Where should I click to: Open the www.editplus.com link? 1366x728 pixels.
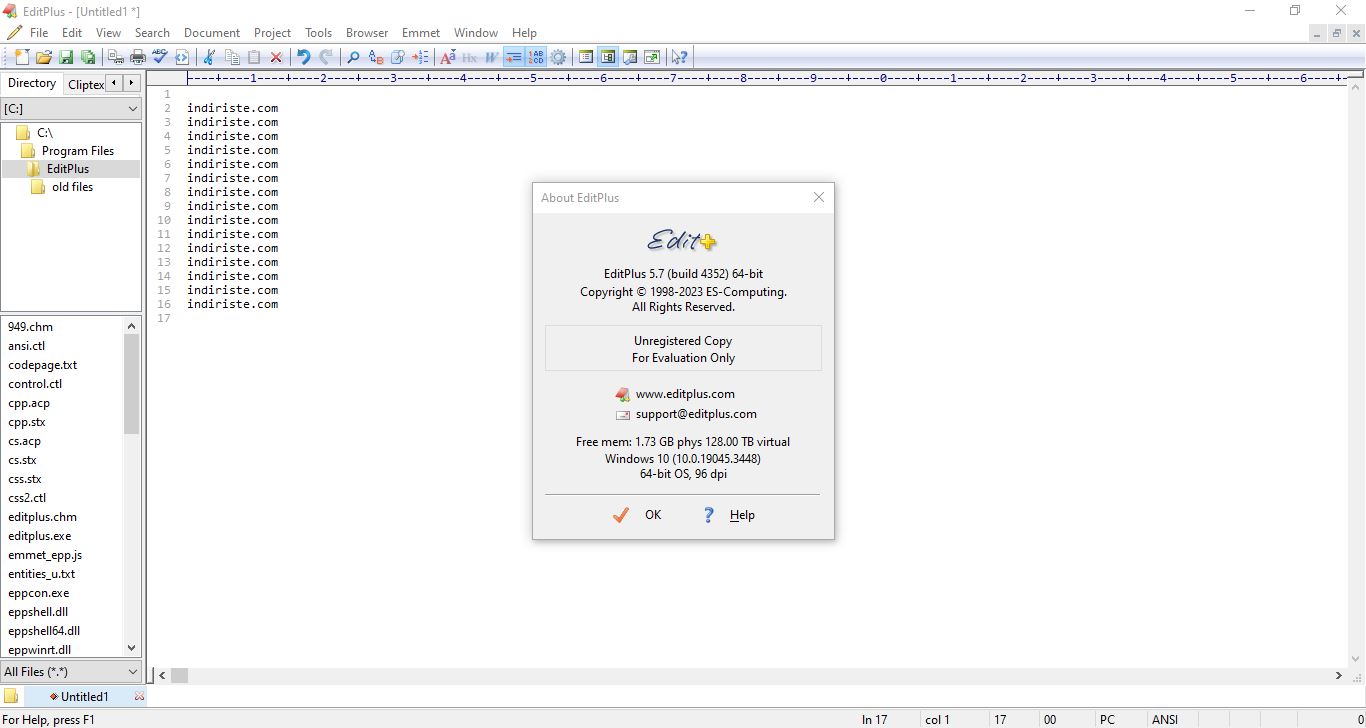[x=685, y=394]
